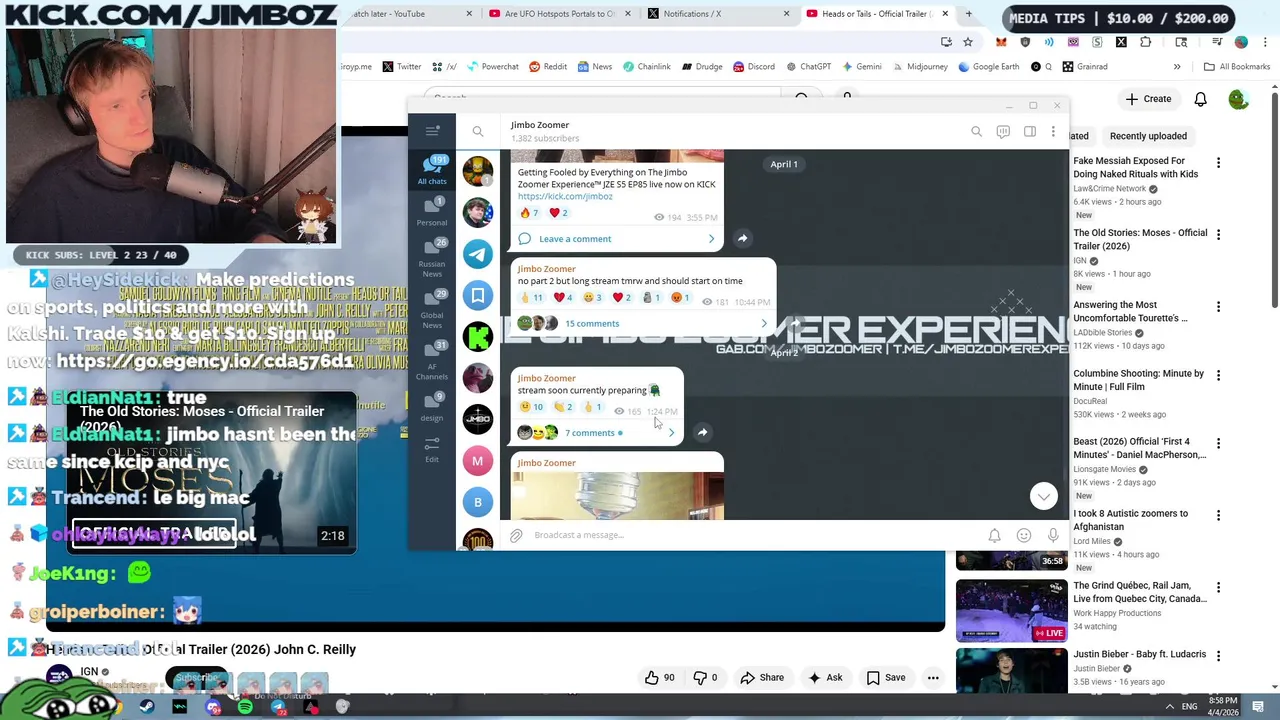The height and width of the screenshot is (720, 1280).
Task: Switch to the Watch later - YouTube tab
Action: click(x=410, y=14)
